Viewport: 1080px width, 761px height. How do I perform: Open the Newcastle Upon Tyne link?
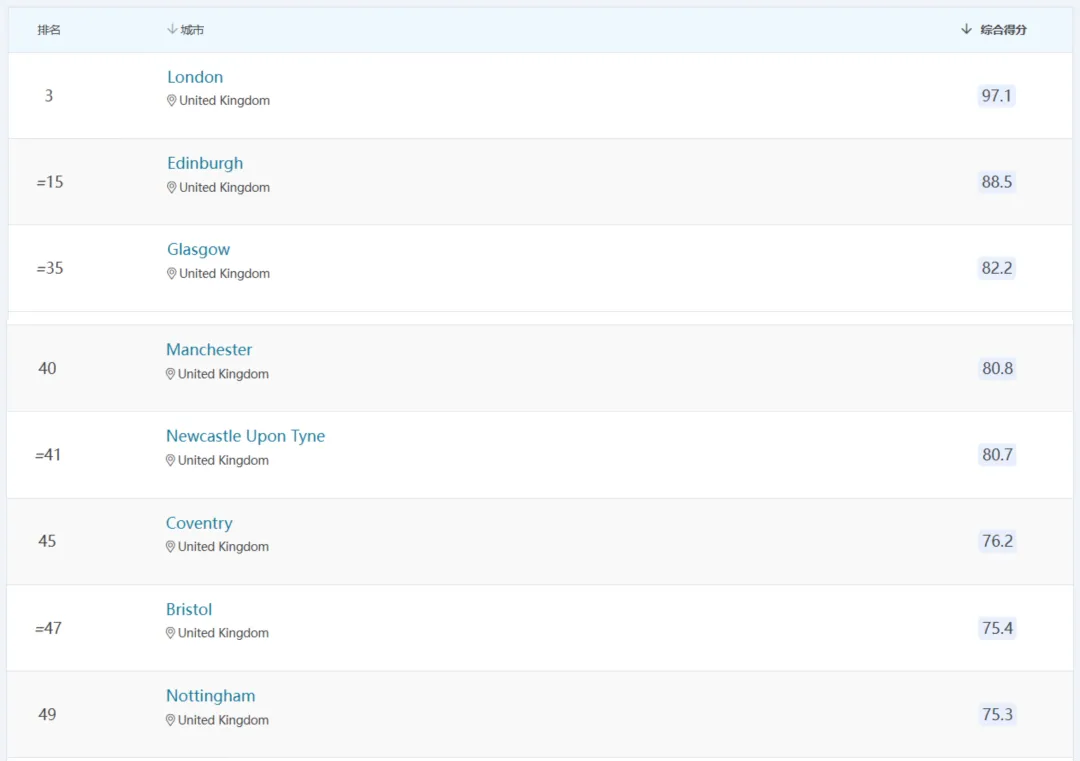tap(245, 436)
